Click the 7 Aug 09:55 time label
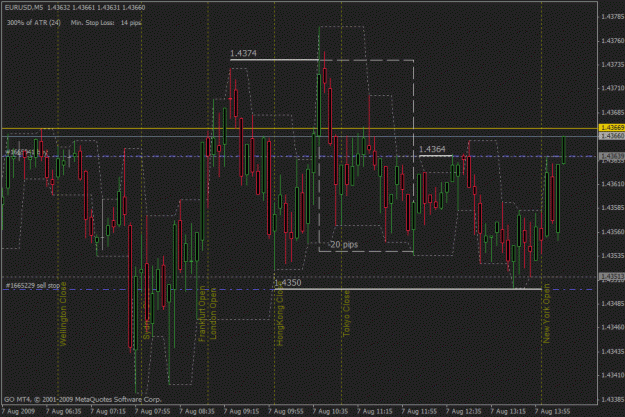This screenshot has height=417, width=625. pos(286,411)
